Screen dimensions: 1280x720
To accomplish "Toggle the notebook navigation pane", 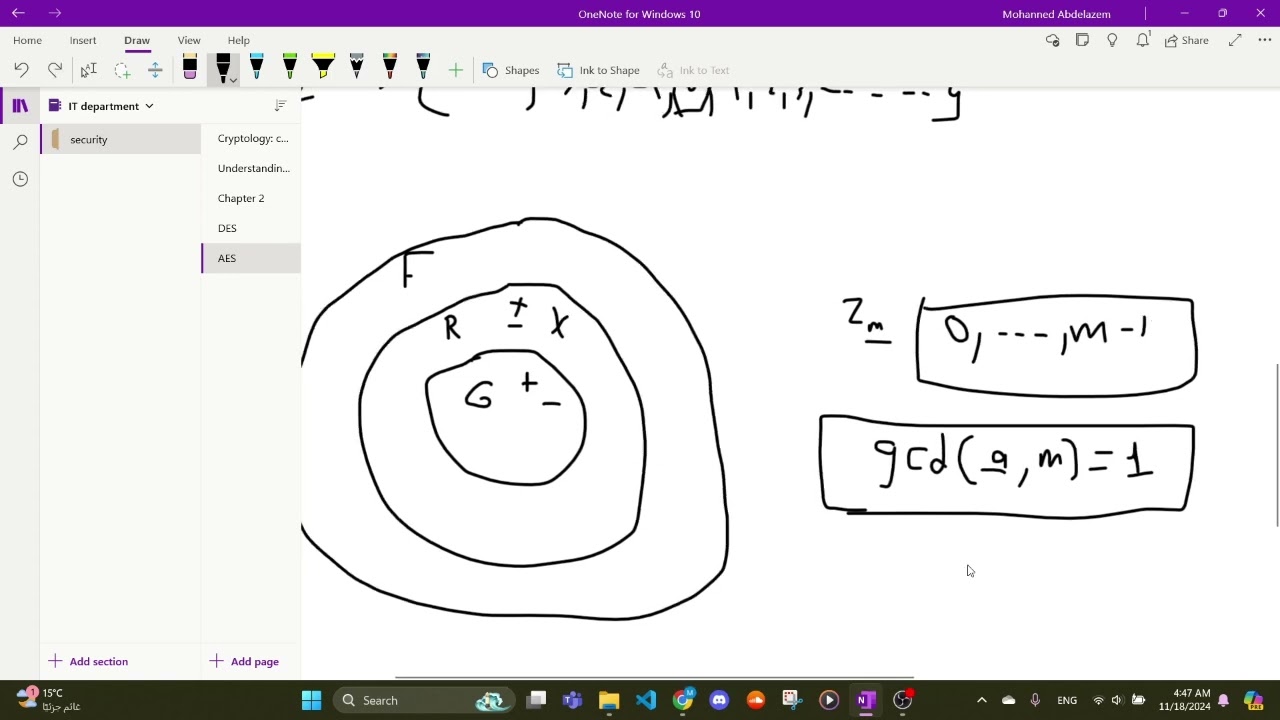I will (20, 106).
